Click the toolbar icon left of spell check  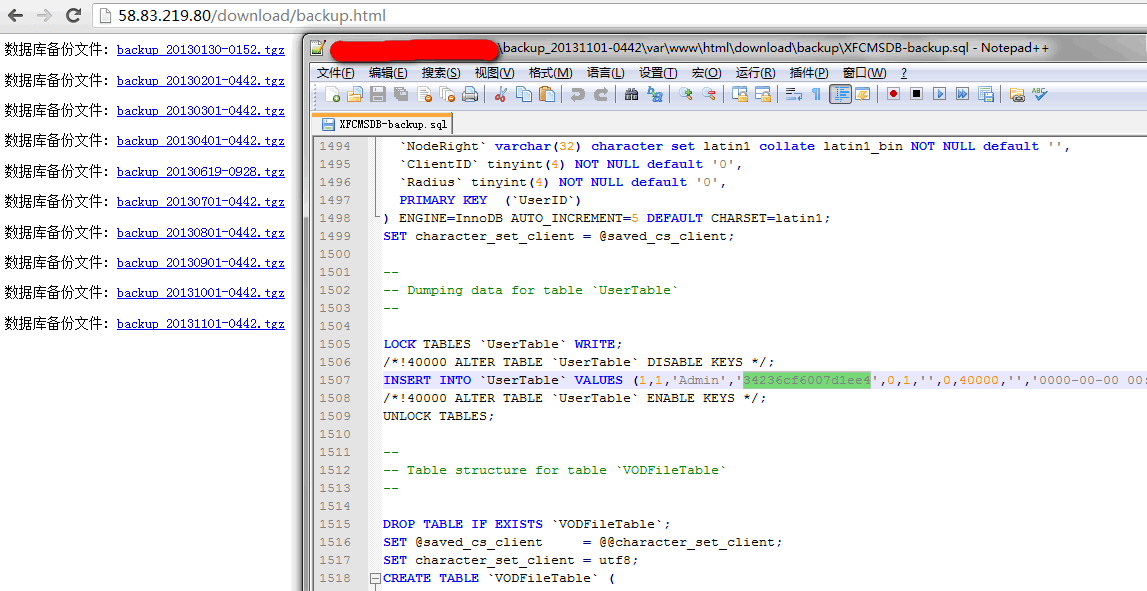click(x=1017, y=94)
